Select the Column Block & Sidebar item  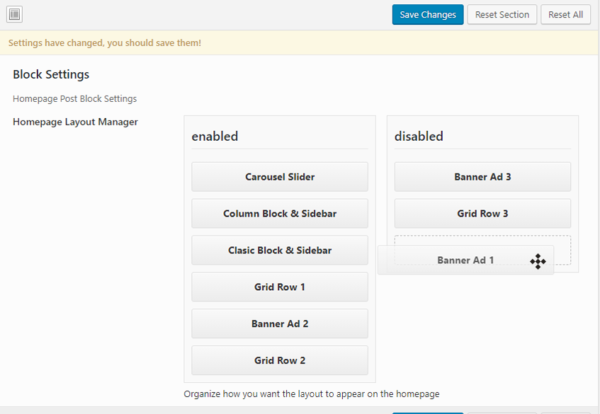coord(280,214)
